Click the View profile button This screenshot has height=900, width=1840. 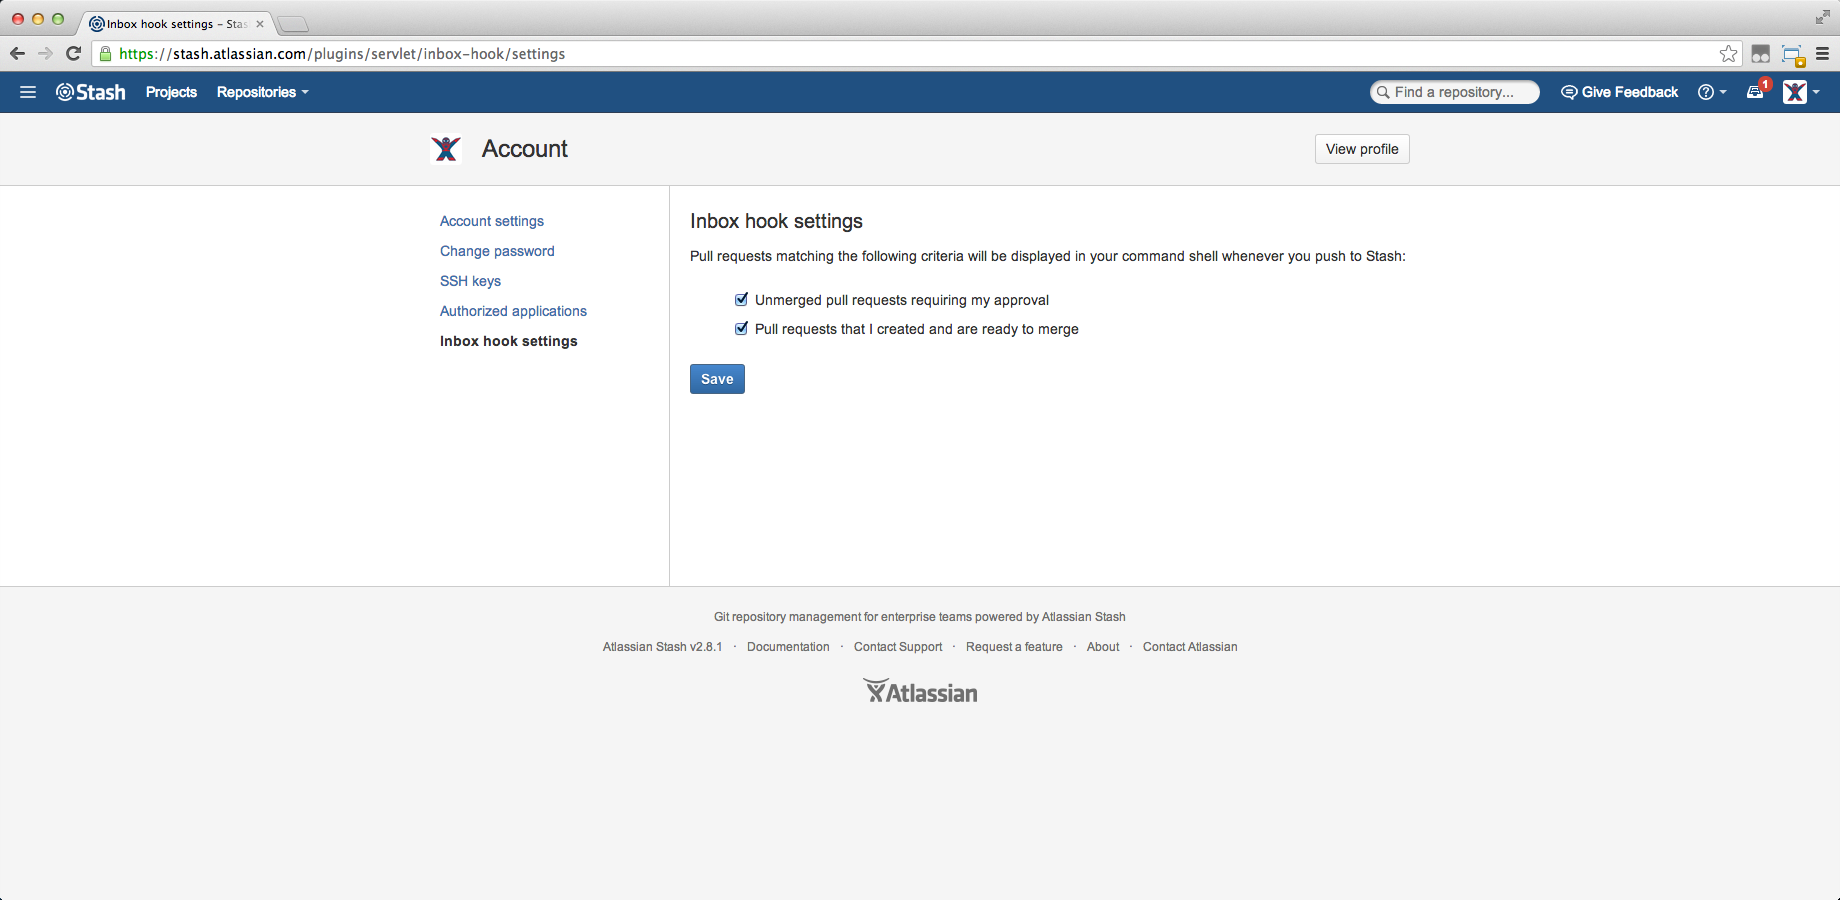(1362, 149)
